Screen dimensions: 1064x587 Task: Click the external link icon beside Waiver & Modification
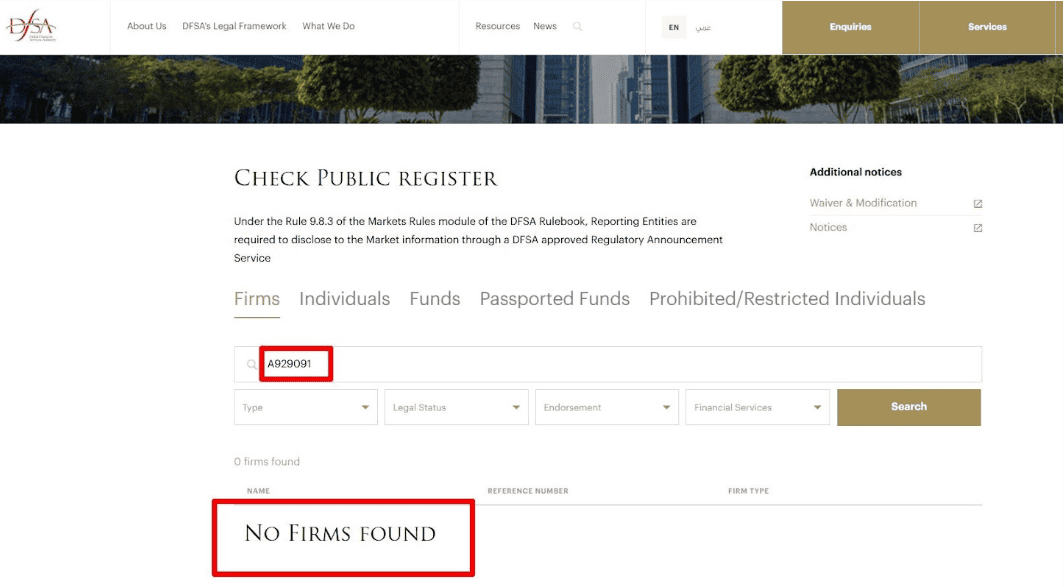pyautogui.click(x=977, y=204)
